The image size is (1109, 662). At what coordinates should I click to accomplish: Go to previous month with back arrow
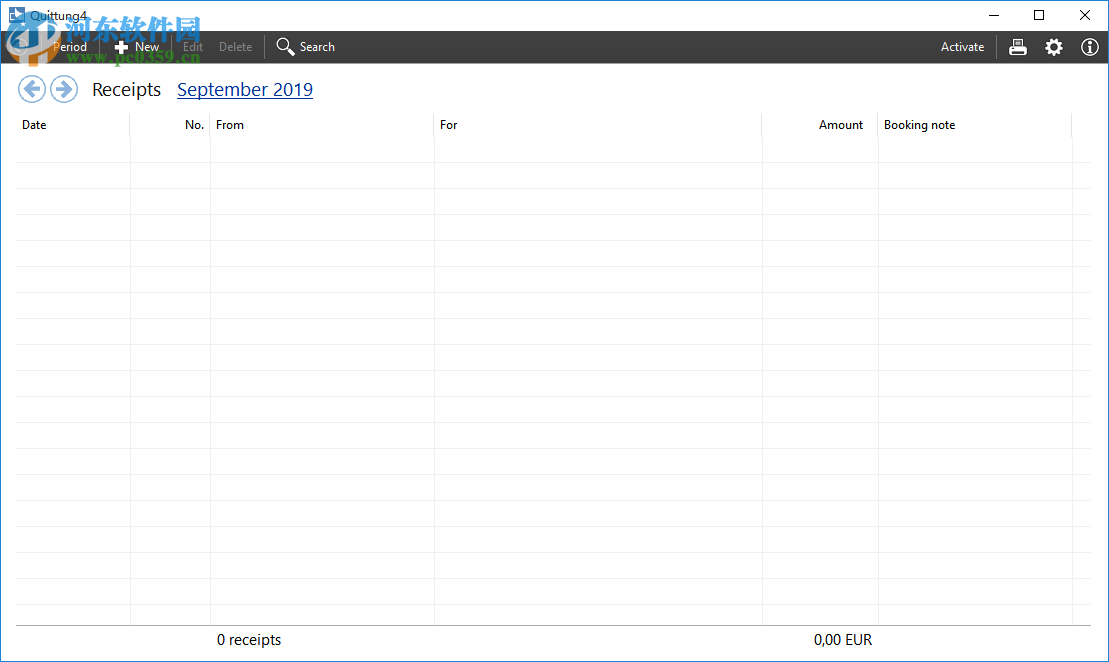coord(32,89)
